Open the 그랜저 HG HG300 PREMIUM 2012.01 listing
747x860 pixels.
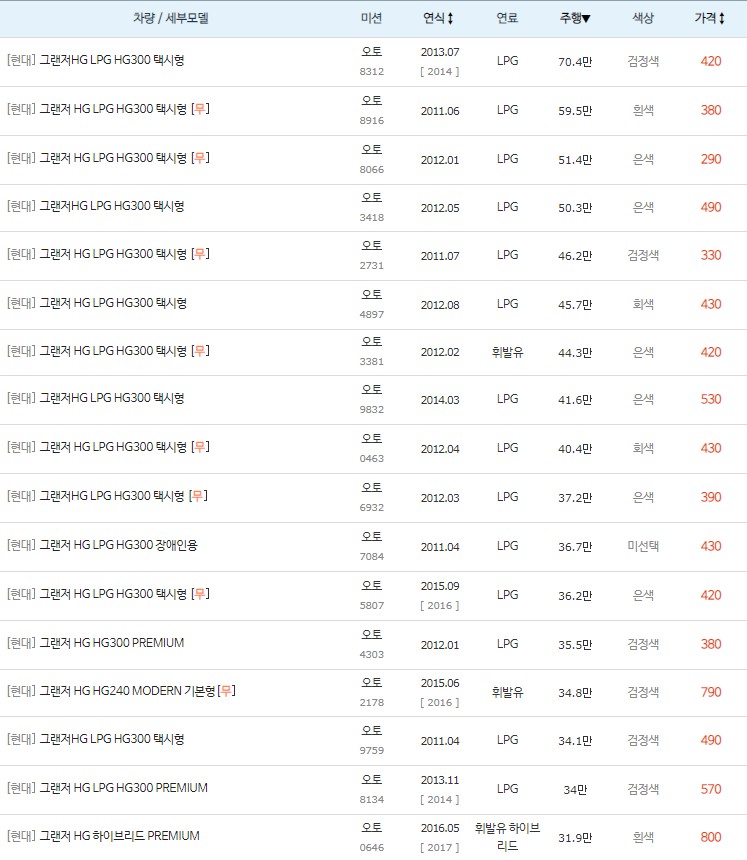coord(107,643)
